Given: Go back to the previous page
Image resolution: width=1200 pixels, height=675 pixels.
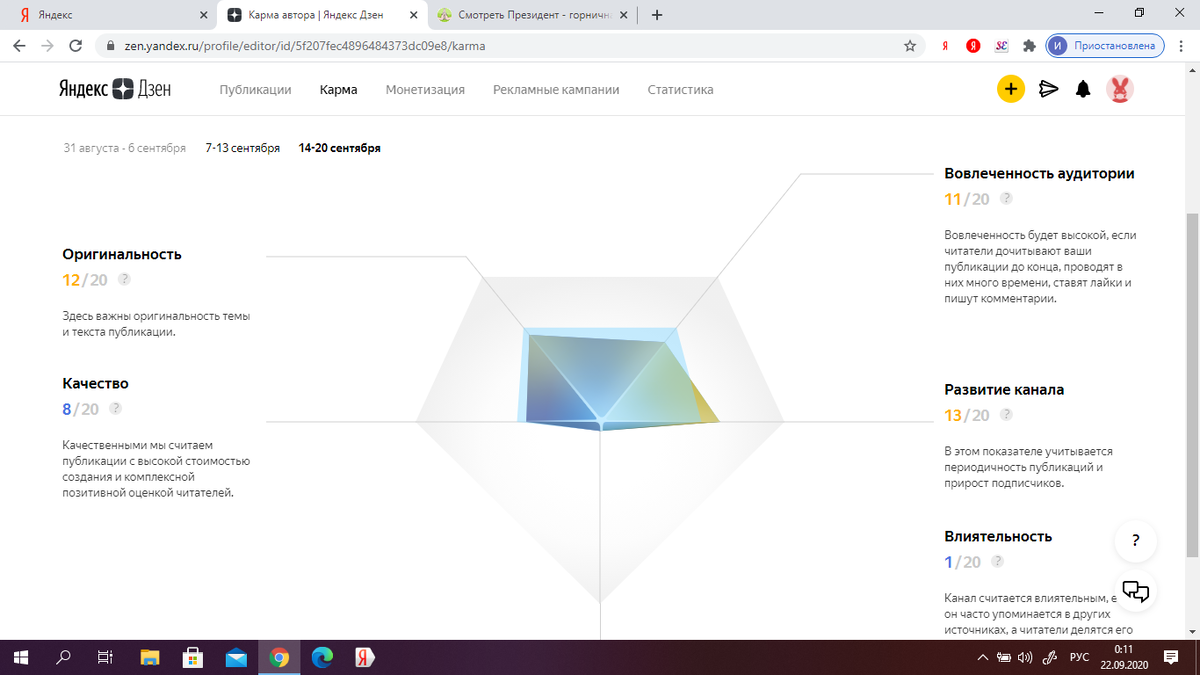Looking at the screenshot, I should pyautogui.click(x=19, y=45).
